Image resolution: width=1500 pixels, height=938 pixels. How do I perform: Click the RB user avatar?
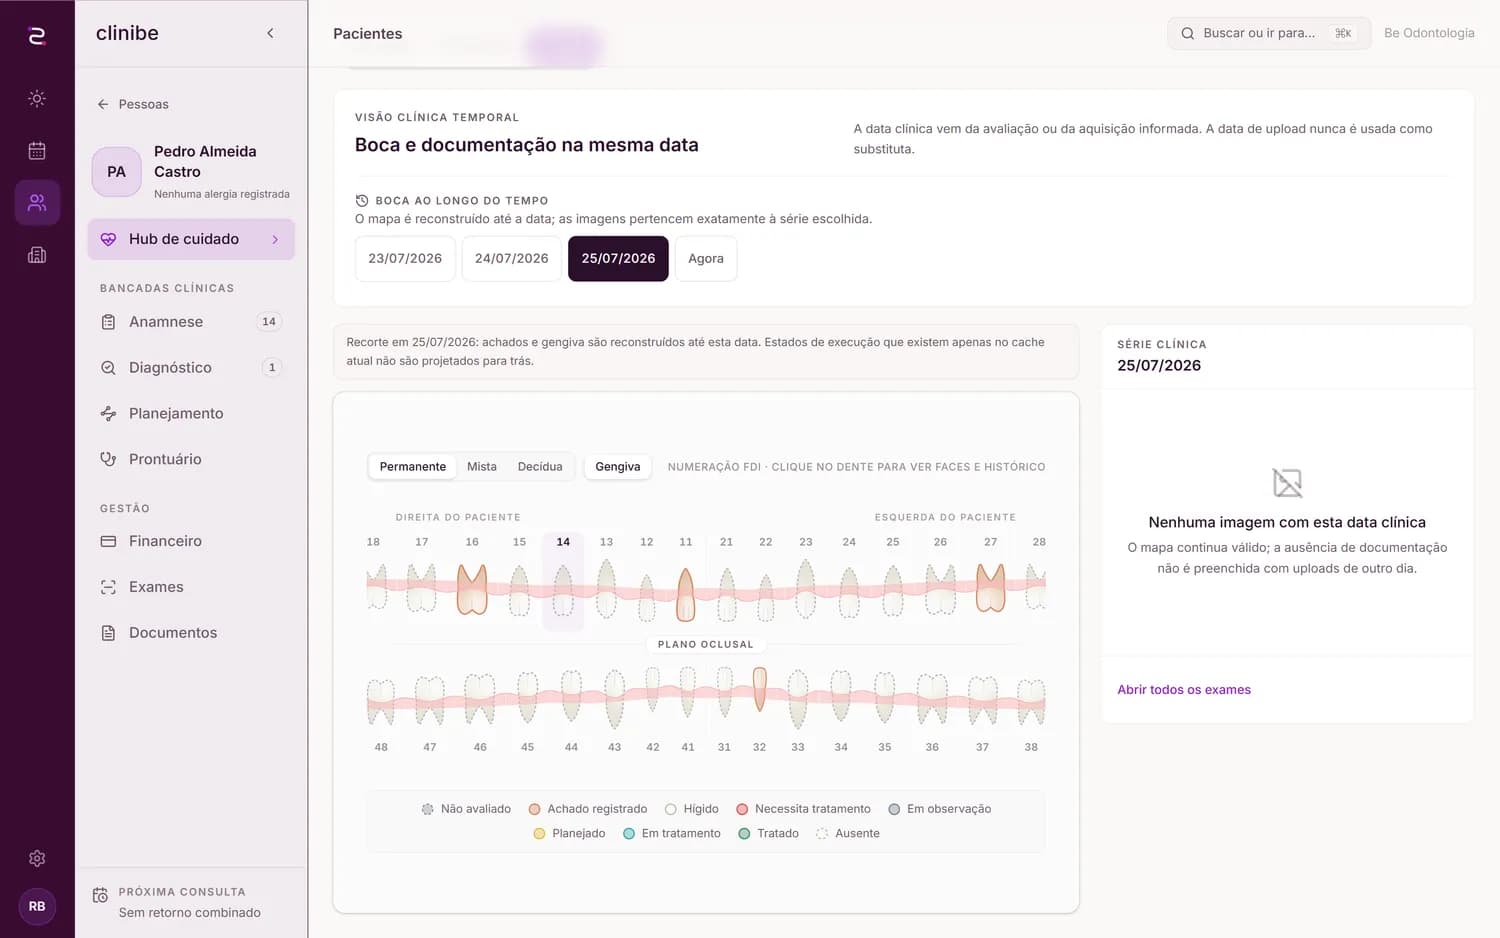point(37,906)
